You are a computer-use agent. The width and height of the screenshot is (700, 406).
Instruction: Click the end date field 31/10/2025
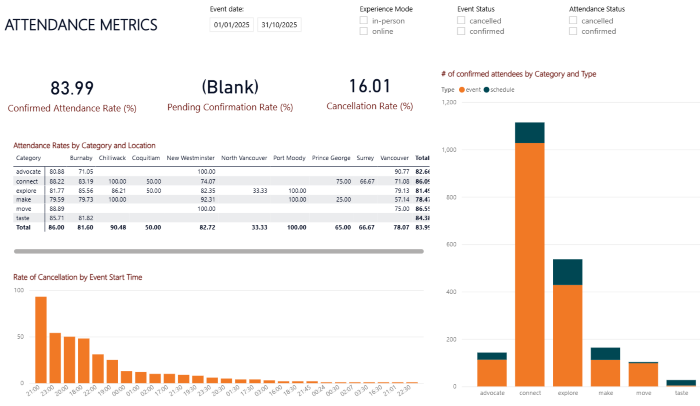(x=278, y=26)
